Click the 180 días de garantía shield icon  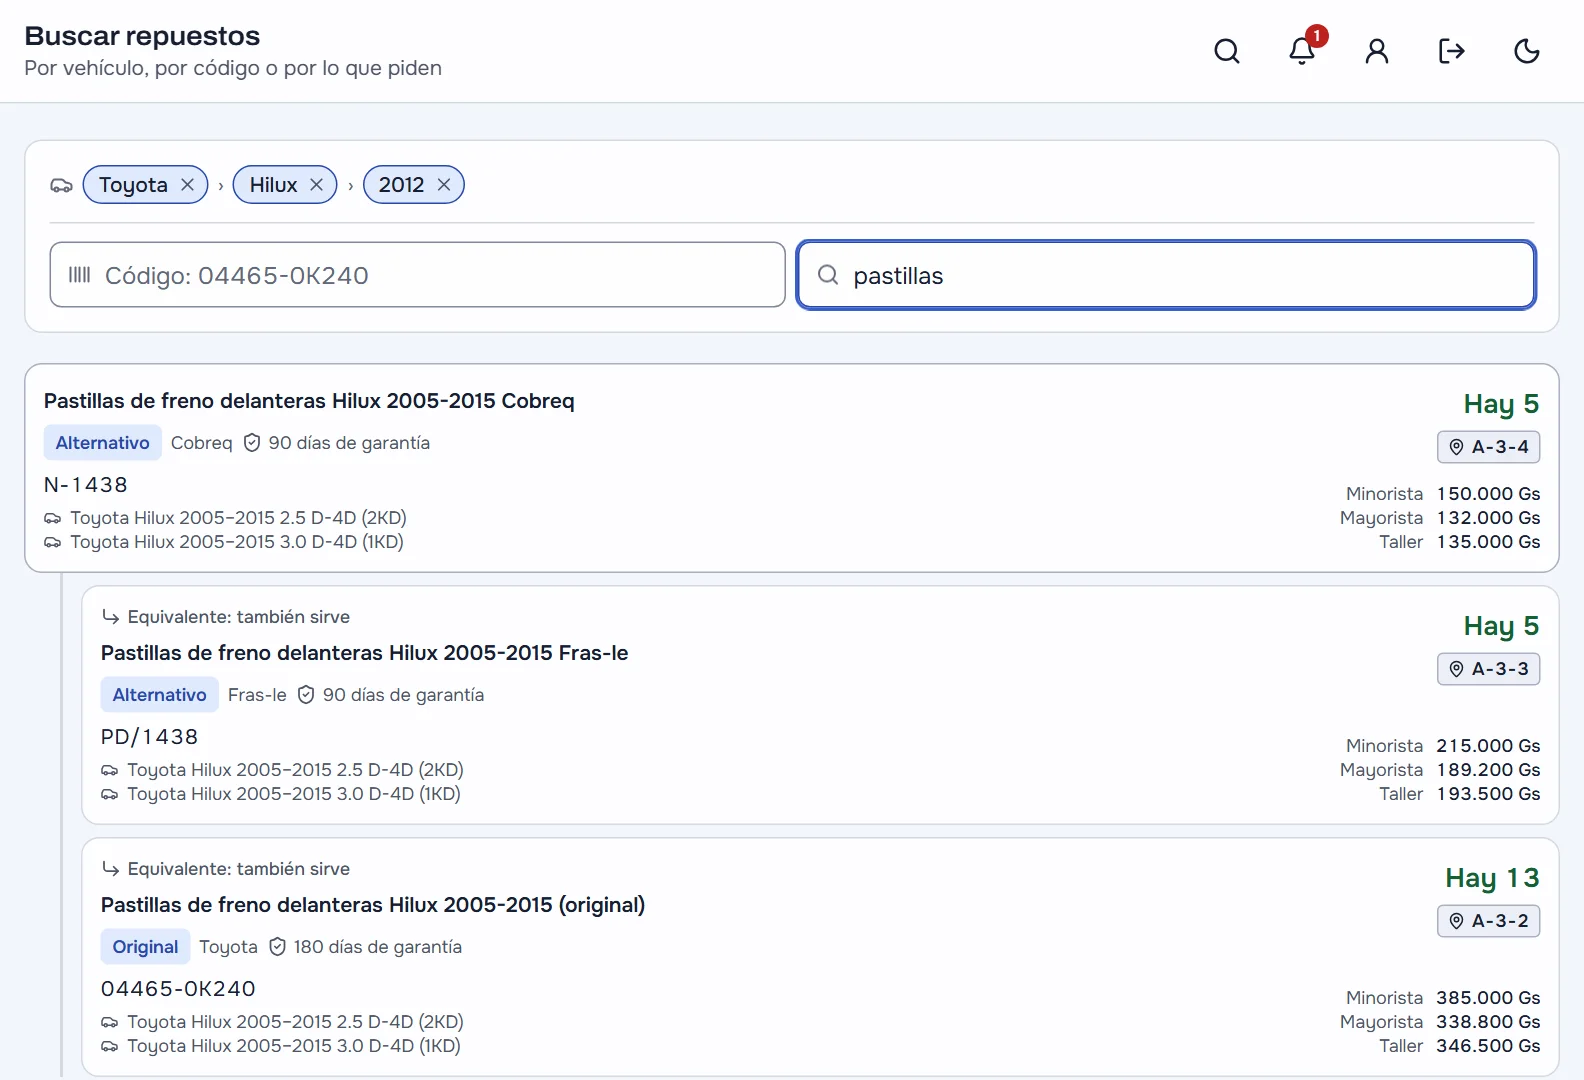click(277, 947)
